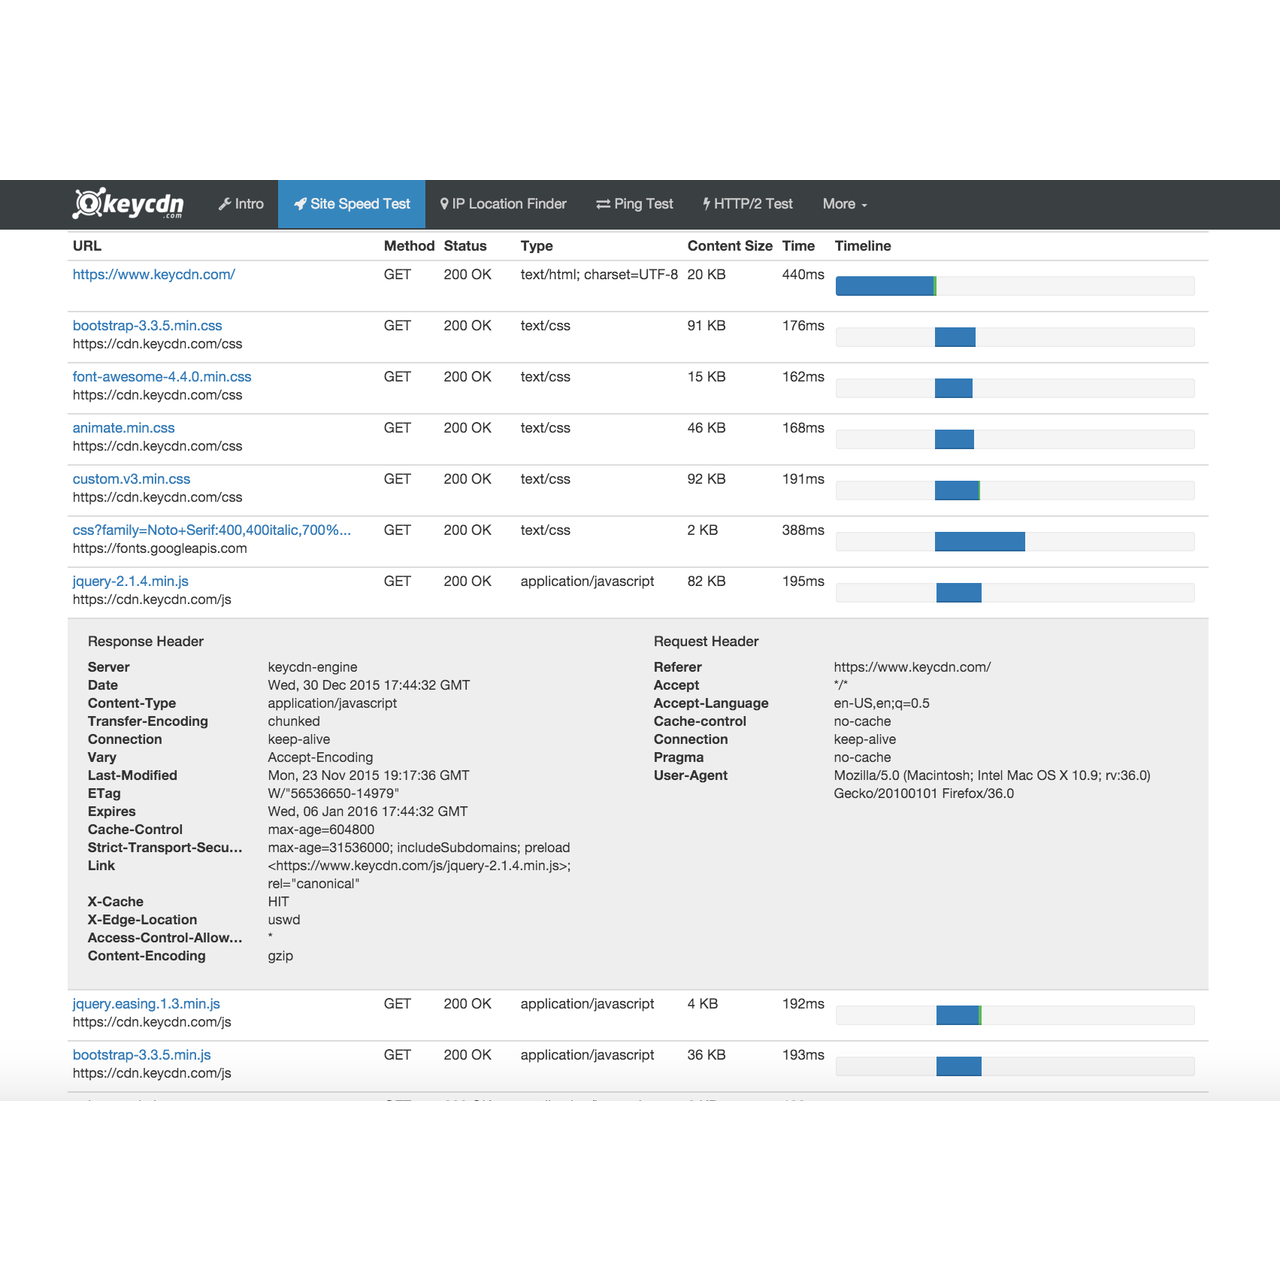
Task: Expand details for the bootstrap-3.3.5.min.css request
Action: [x=147, y=325]
